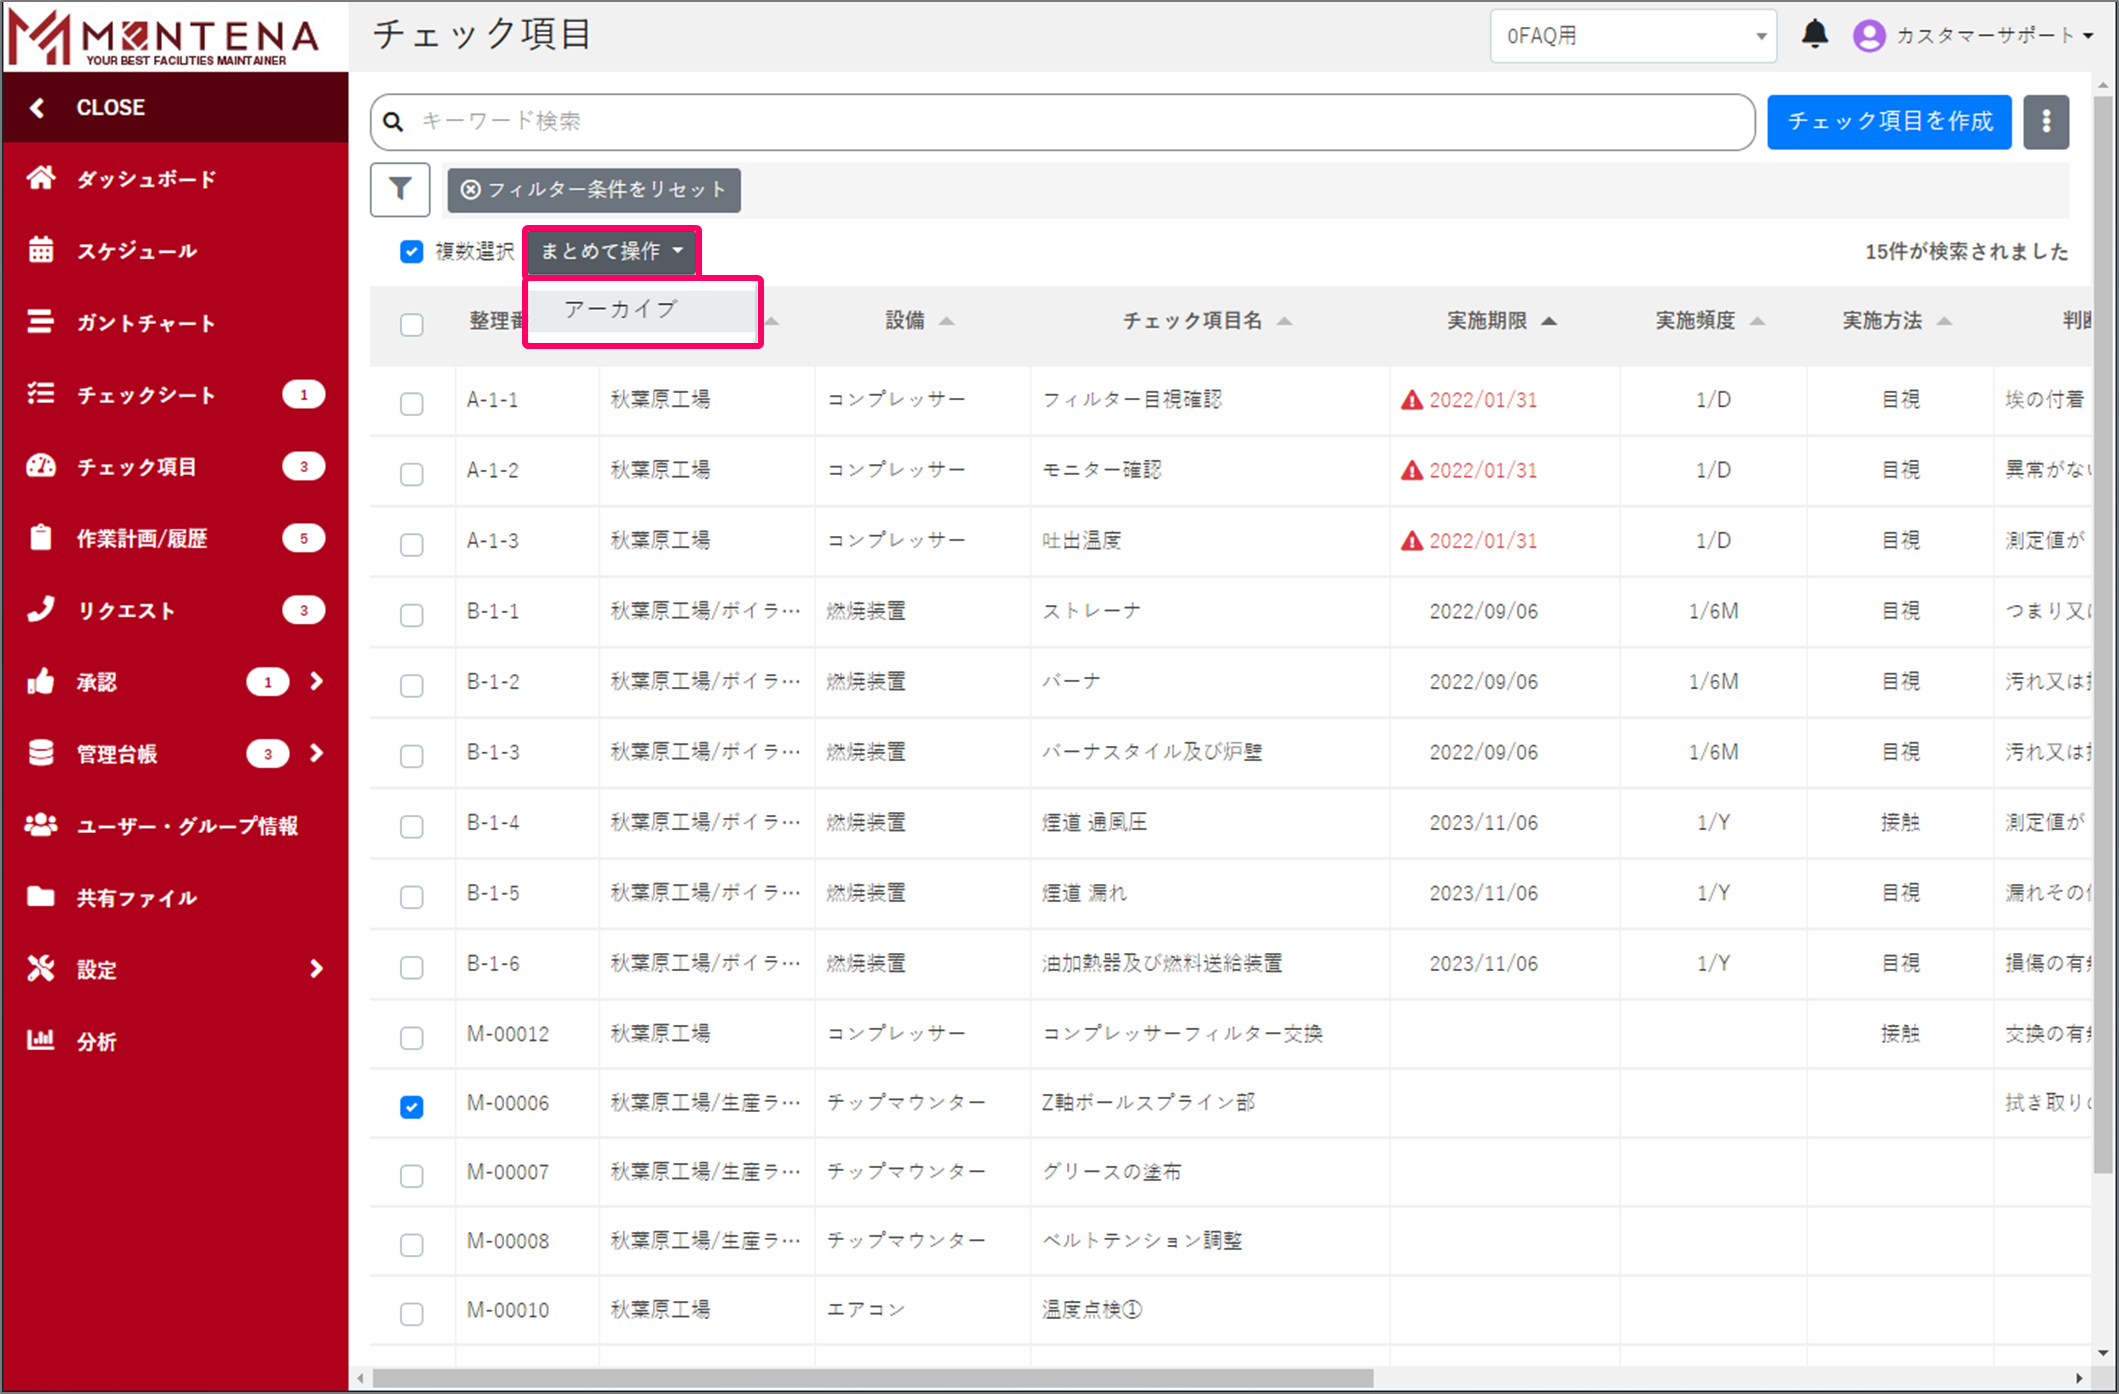Check the A-1-1 row checkbox
Viewport: 2119px width, 1394px height.
pyautogui.click(x=411, y=403)
